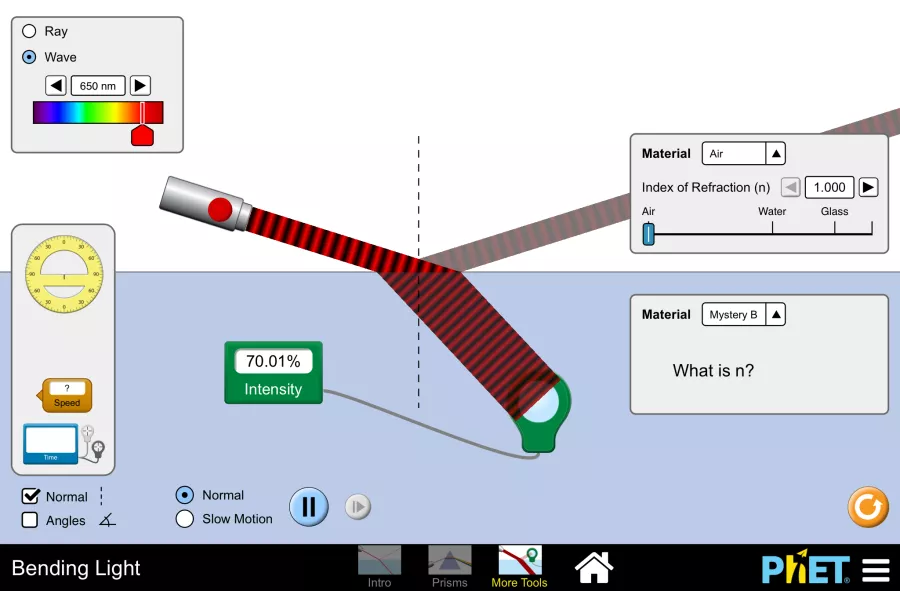Click the Bending Light title

[x=76, y=568]
